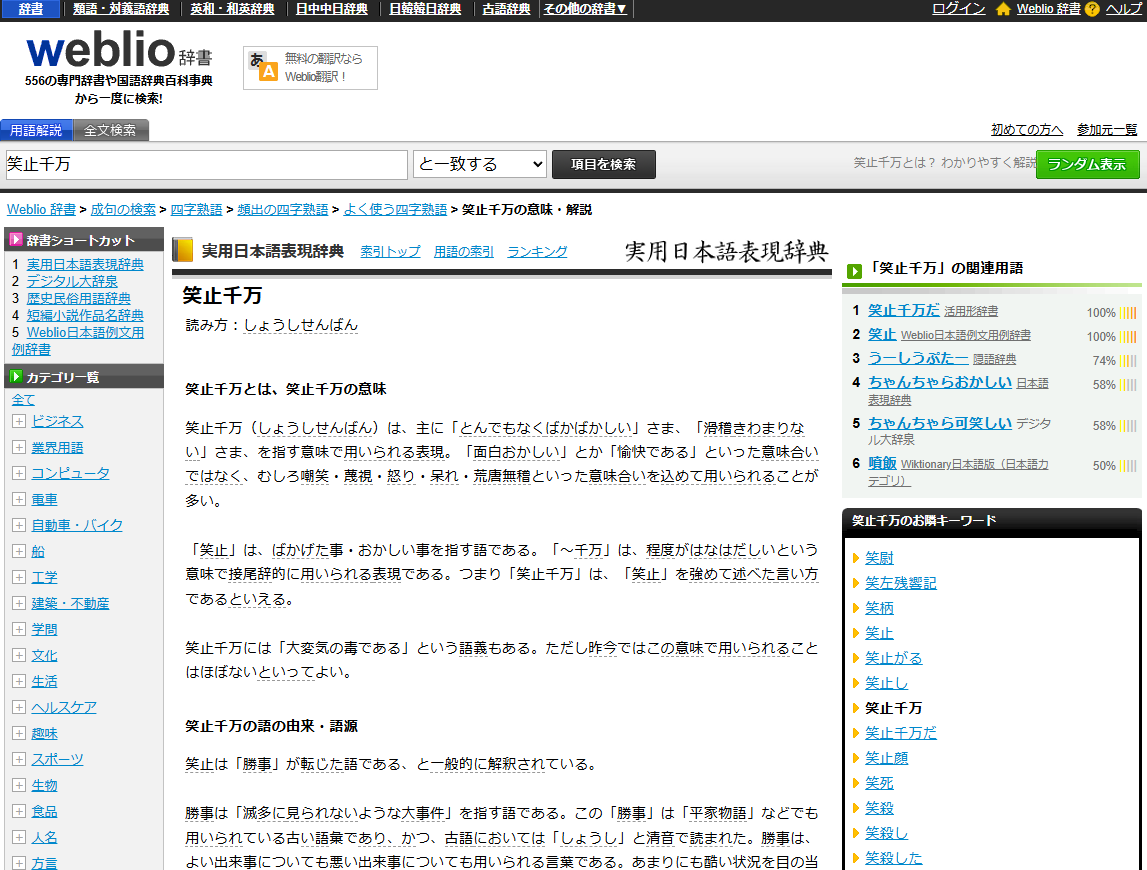Click the question mark help icon
The height and width of the screenshot is (870, 1147).
[1092, 9]
